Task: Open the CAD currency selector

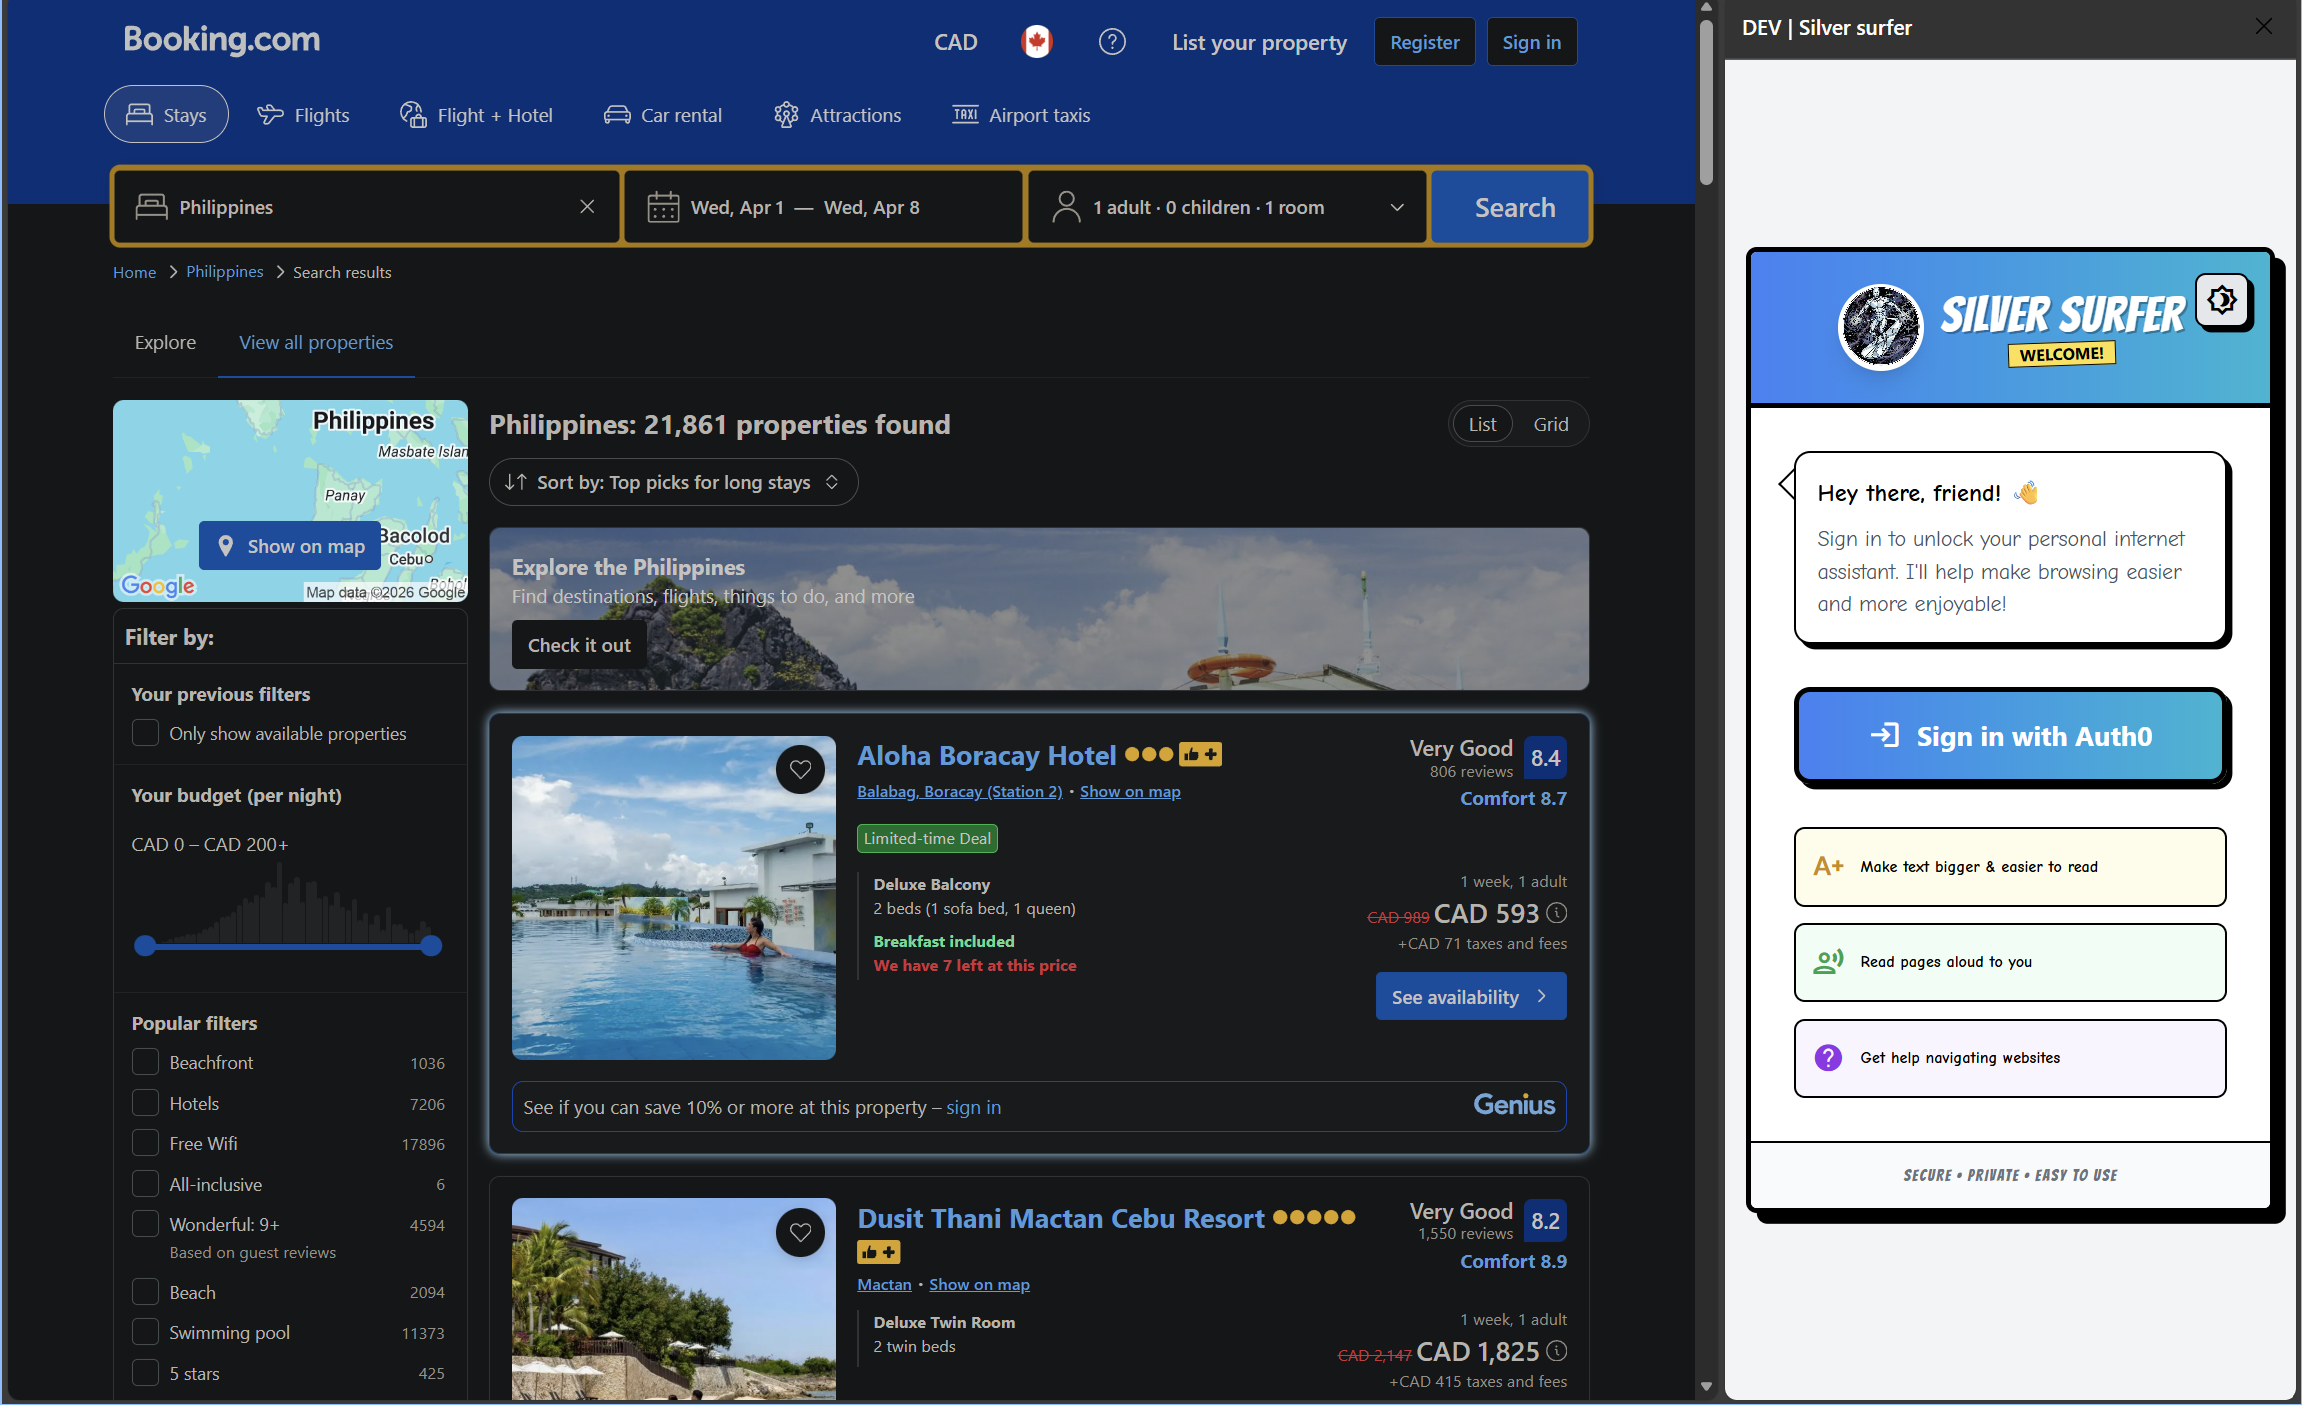Action: [955, 42]
